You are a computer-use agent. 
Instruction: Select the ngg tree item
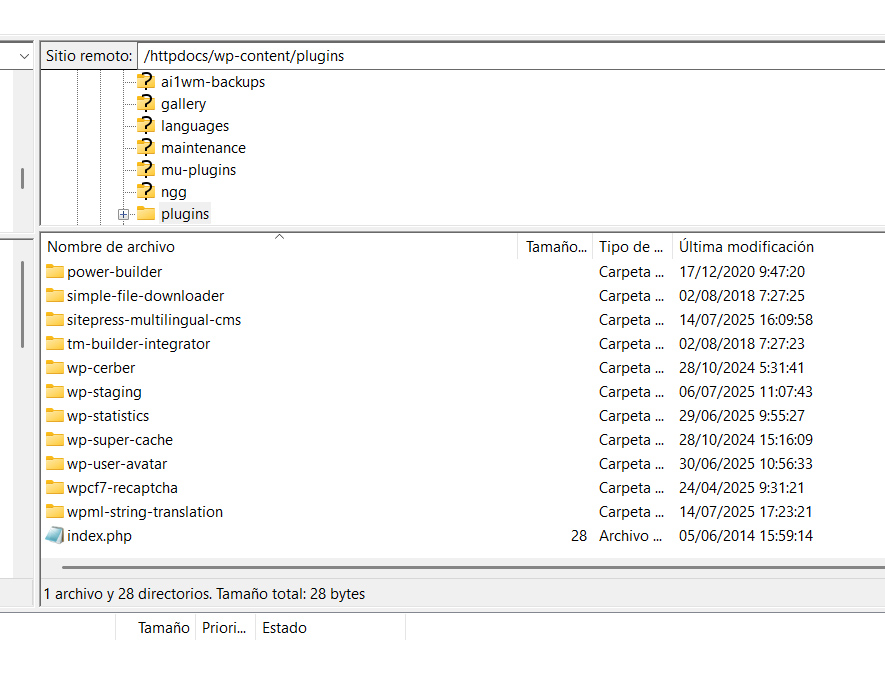click(173, 192)
